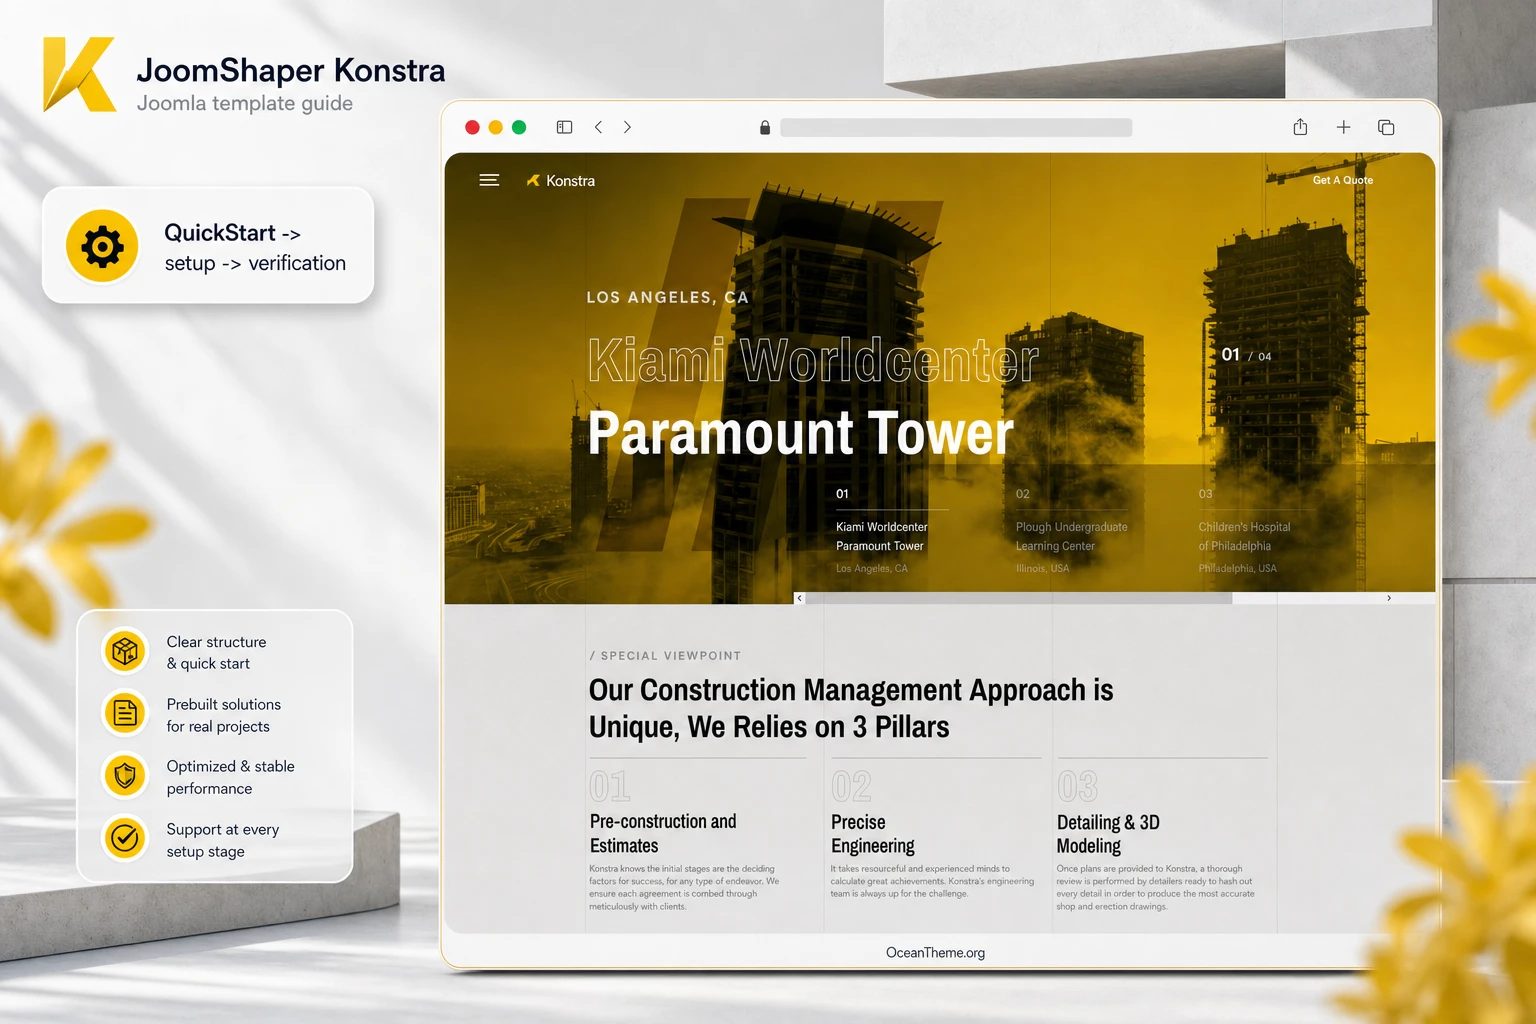This screenshot has width=1536, height=1024.
Task: Click the Detailing & 3D Modeling heading
Action: coord(1108,834)
